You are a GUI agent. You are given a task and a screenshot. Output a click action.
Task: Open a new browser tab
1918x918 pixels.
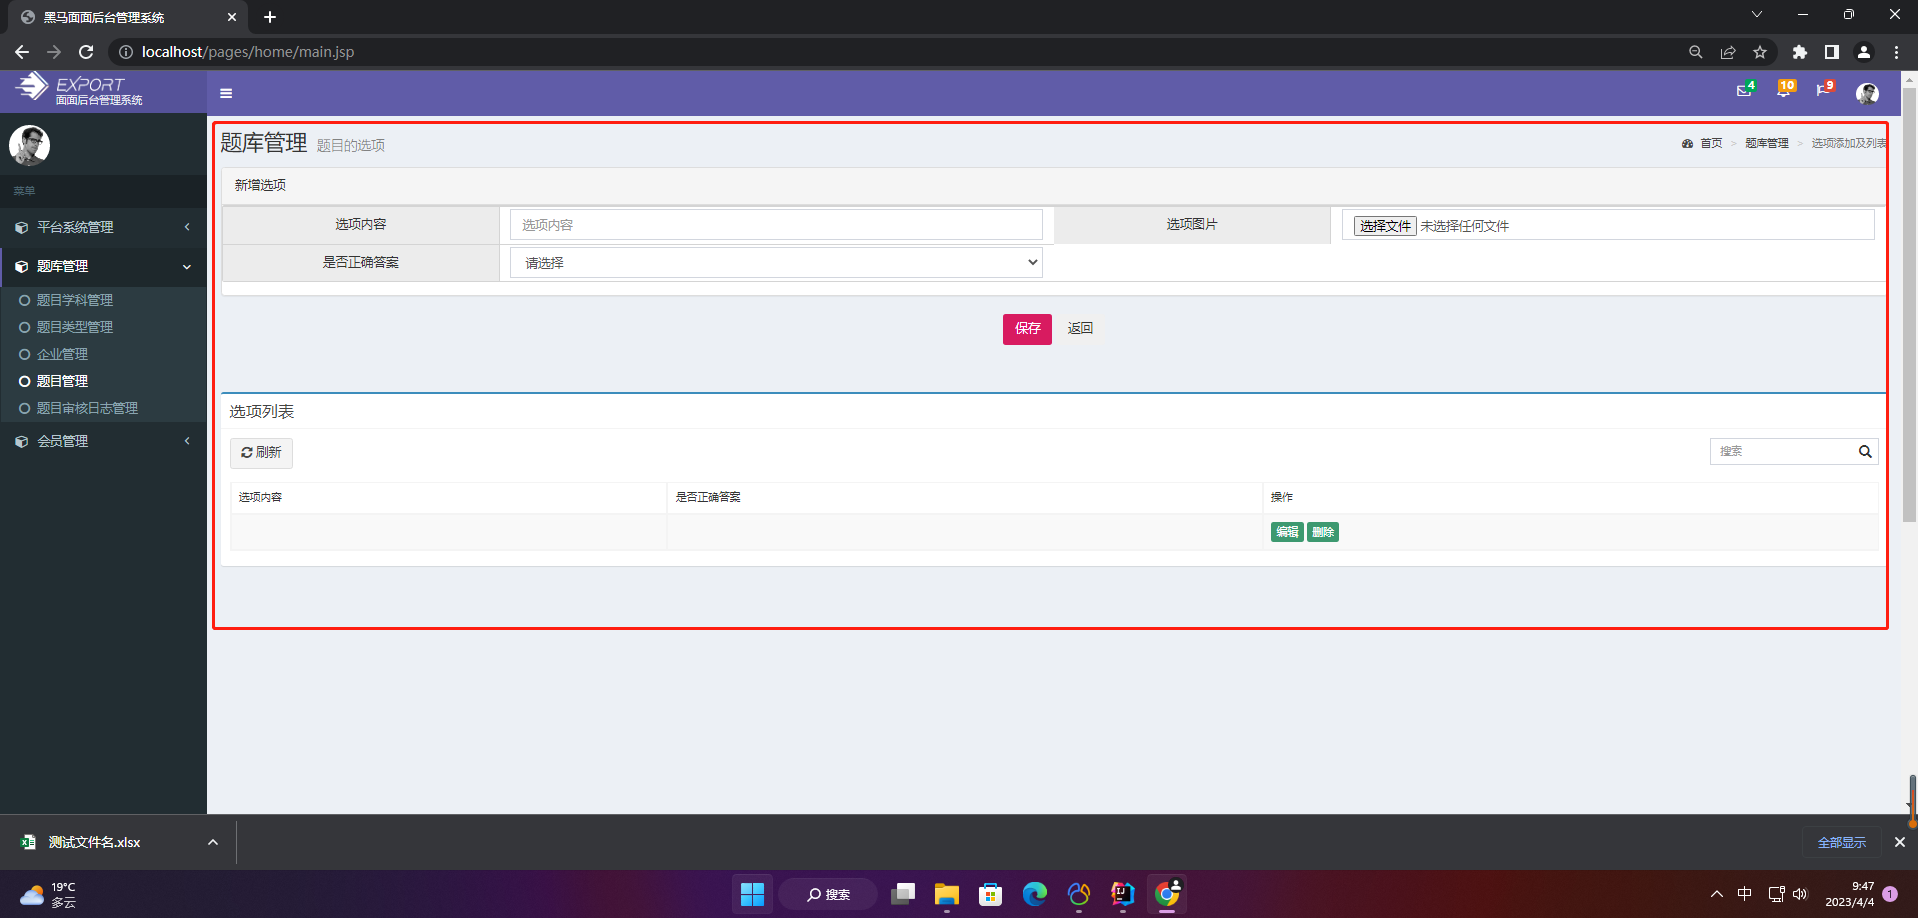click(x=270, y=17)
